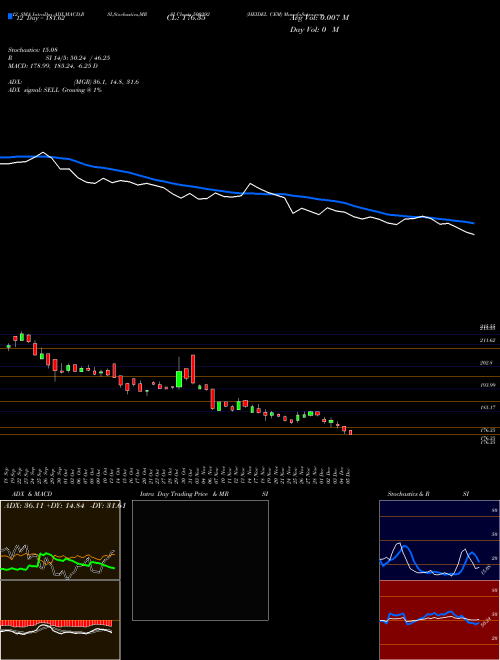The width and height of the screenshot is (500, 660).
Task: Click the blue Stochastics panel chart
Action: tap(439, 540)
